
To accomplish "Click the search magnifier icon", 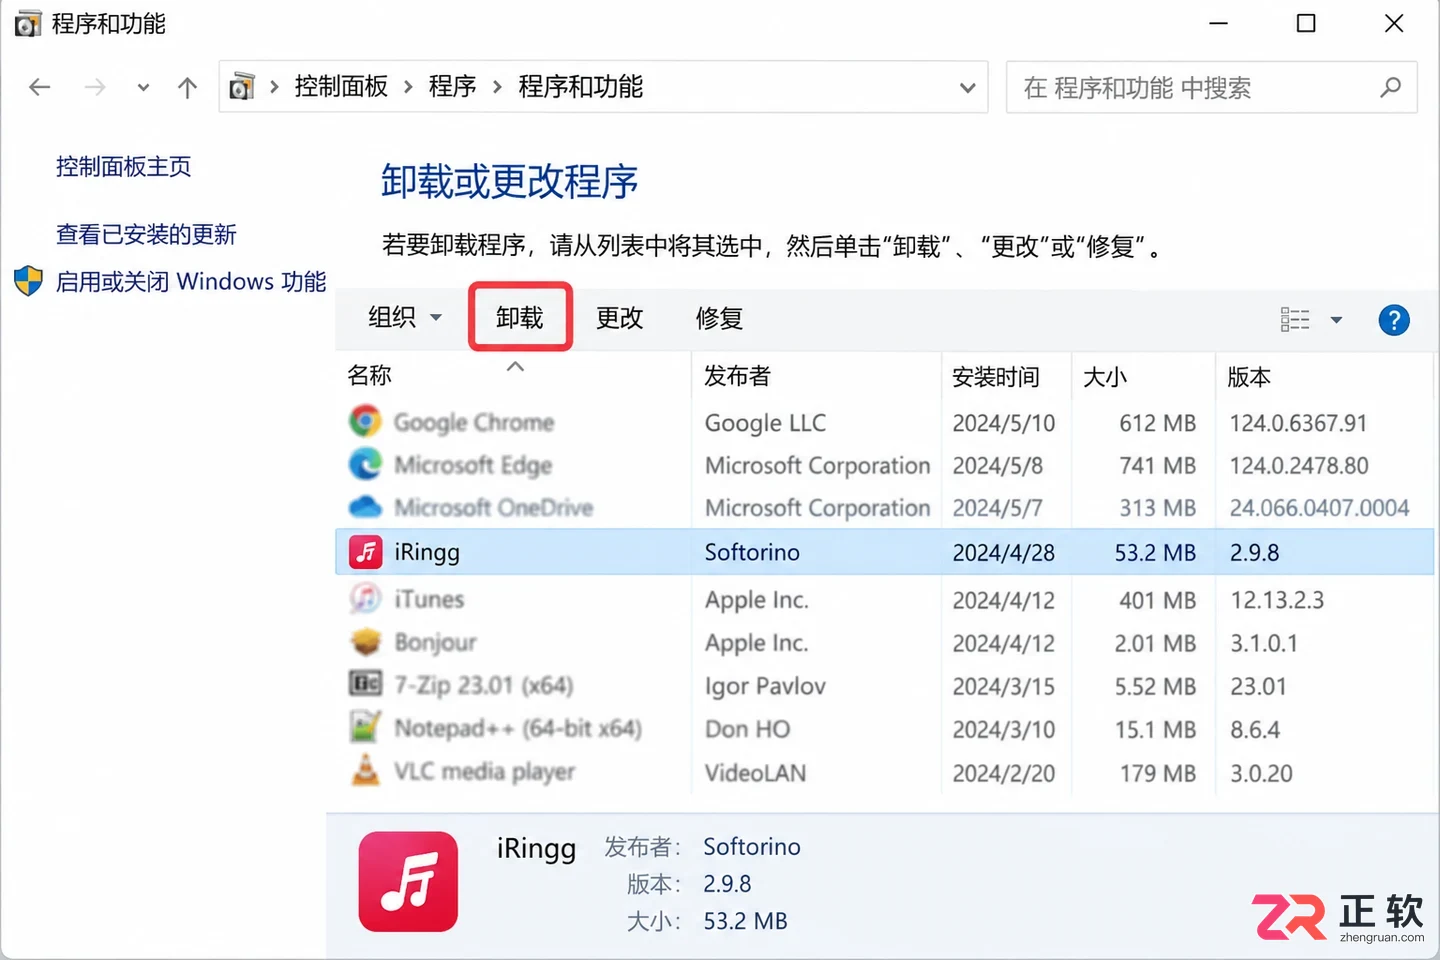I will 1390,87.
